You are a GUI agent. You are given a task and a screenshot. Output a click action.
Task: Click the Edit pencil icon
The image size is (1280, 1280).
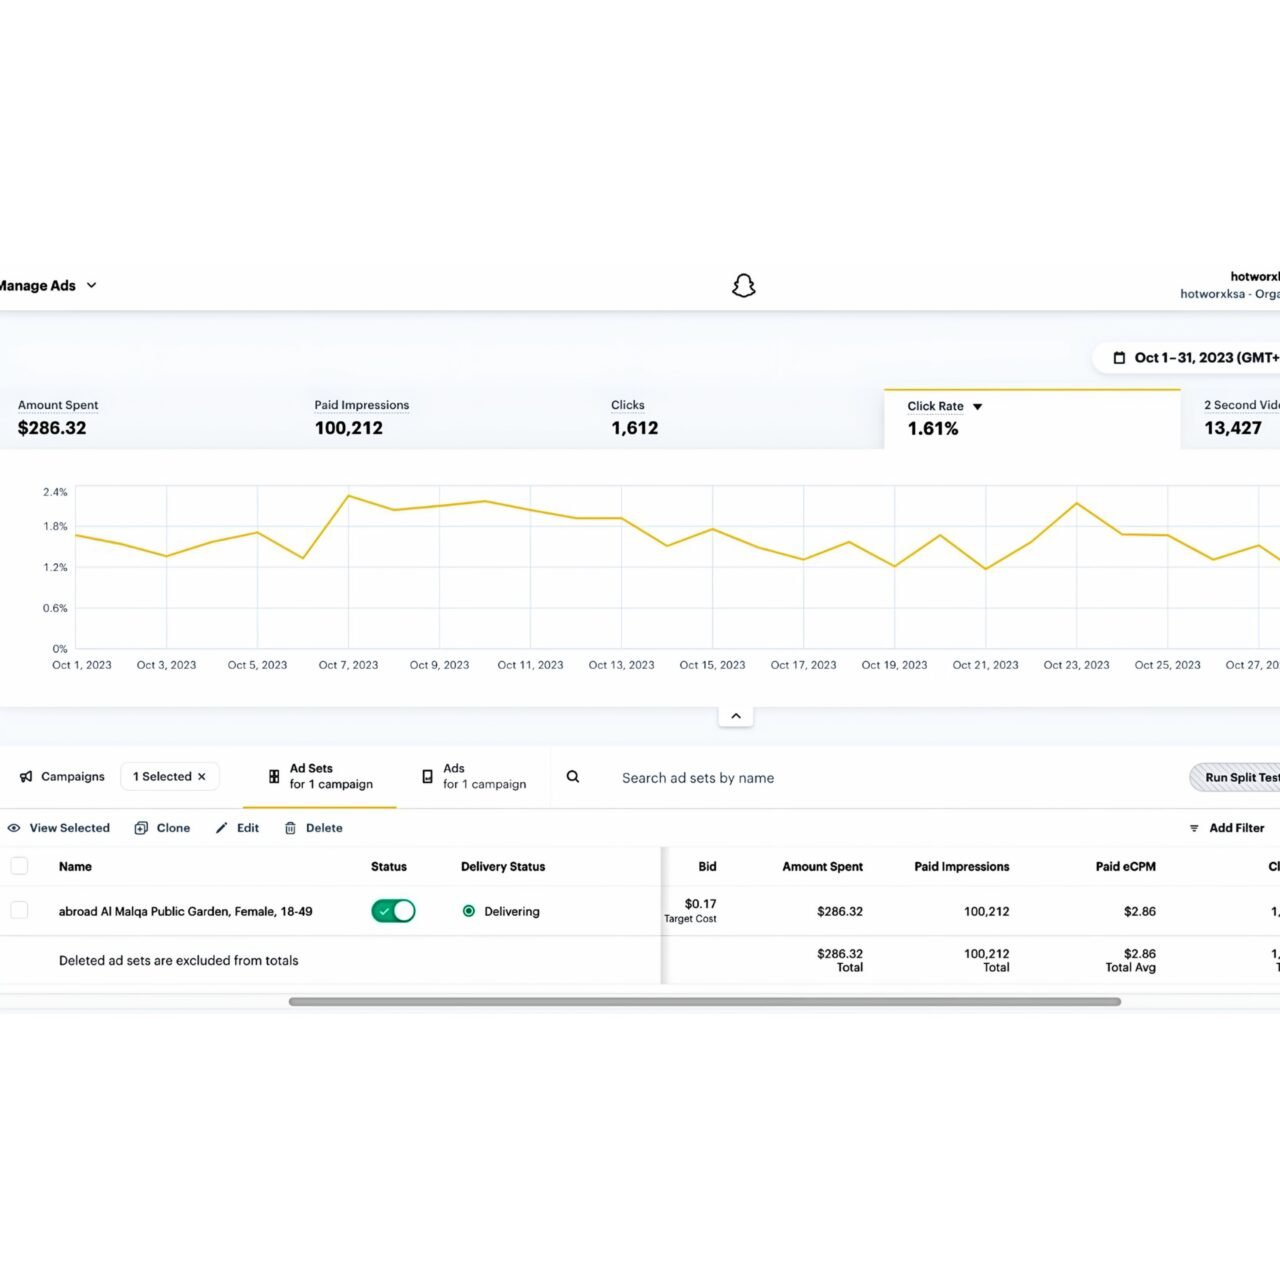tap(222, 828)
